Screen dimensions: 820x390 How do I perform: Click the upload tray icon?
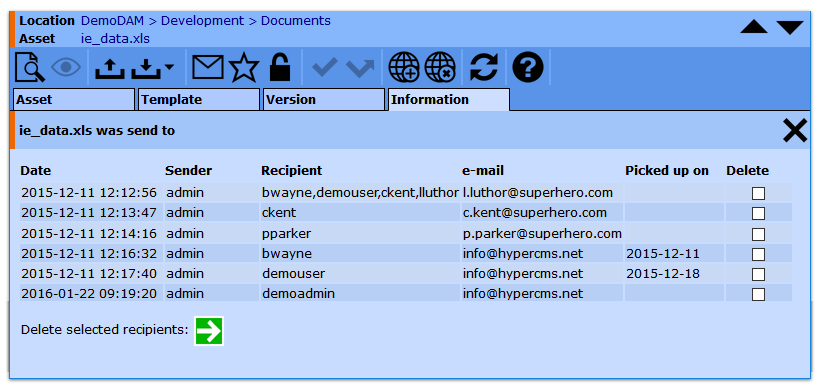click(110, 68)
